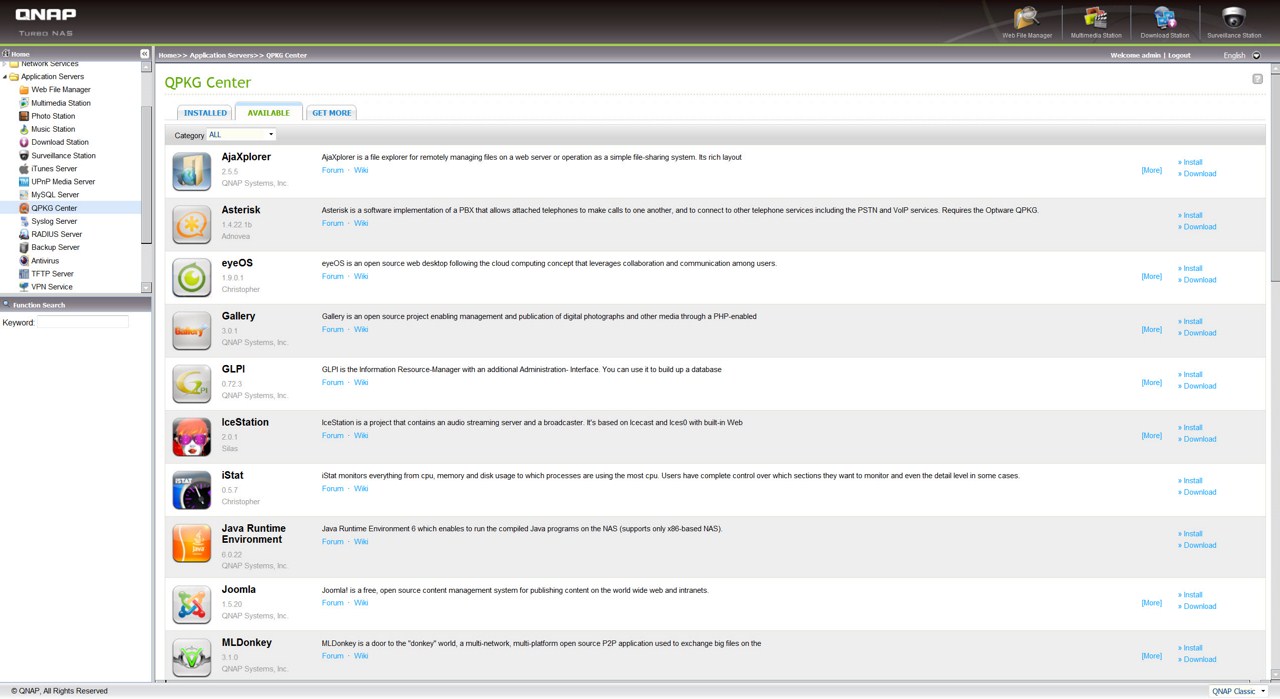Image resolution: width=1280 pixels, height=699 pixels.
Task: Install the IceStation package
Action: pos(1190,428)
